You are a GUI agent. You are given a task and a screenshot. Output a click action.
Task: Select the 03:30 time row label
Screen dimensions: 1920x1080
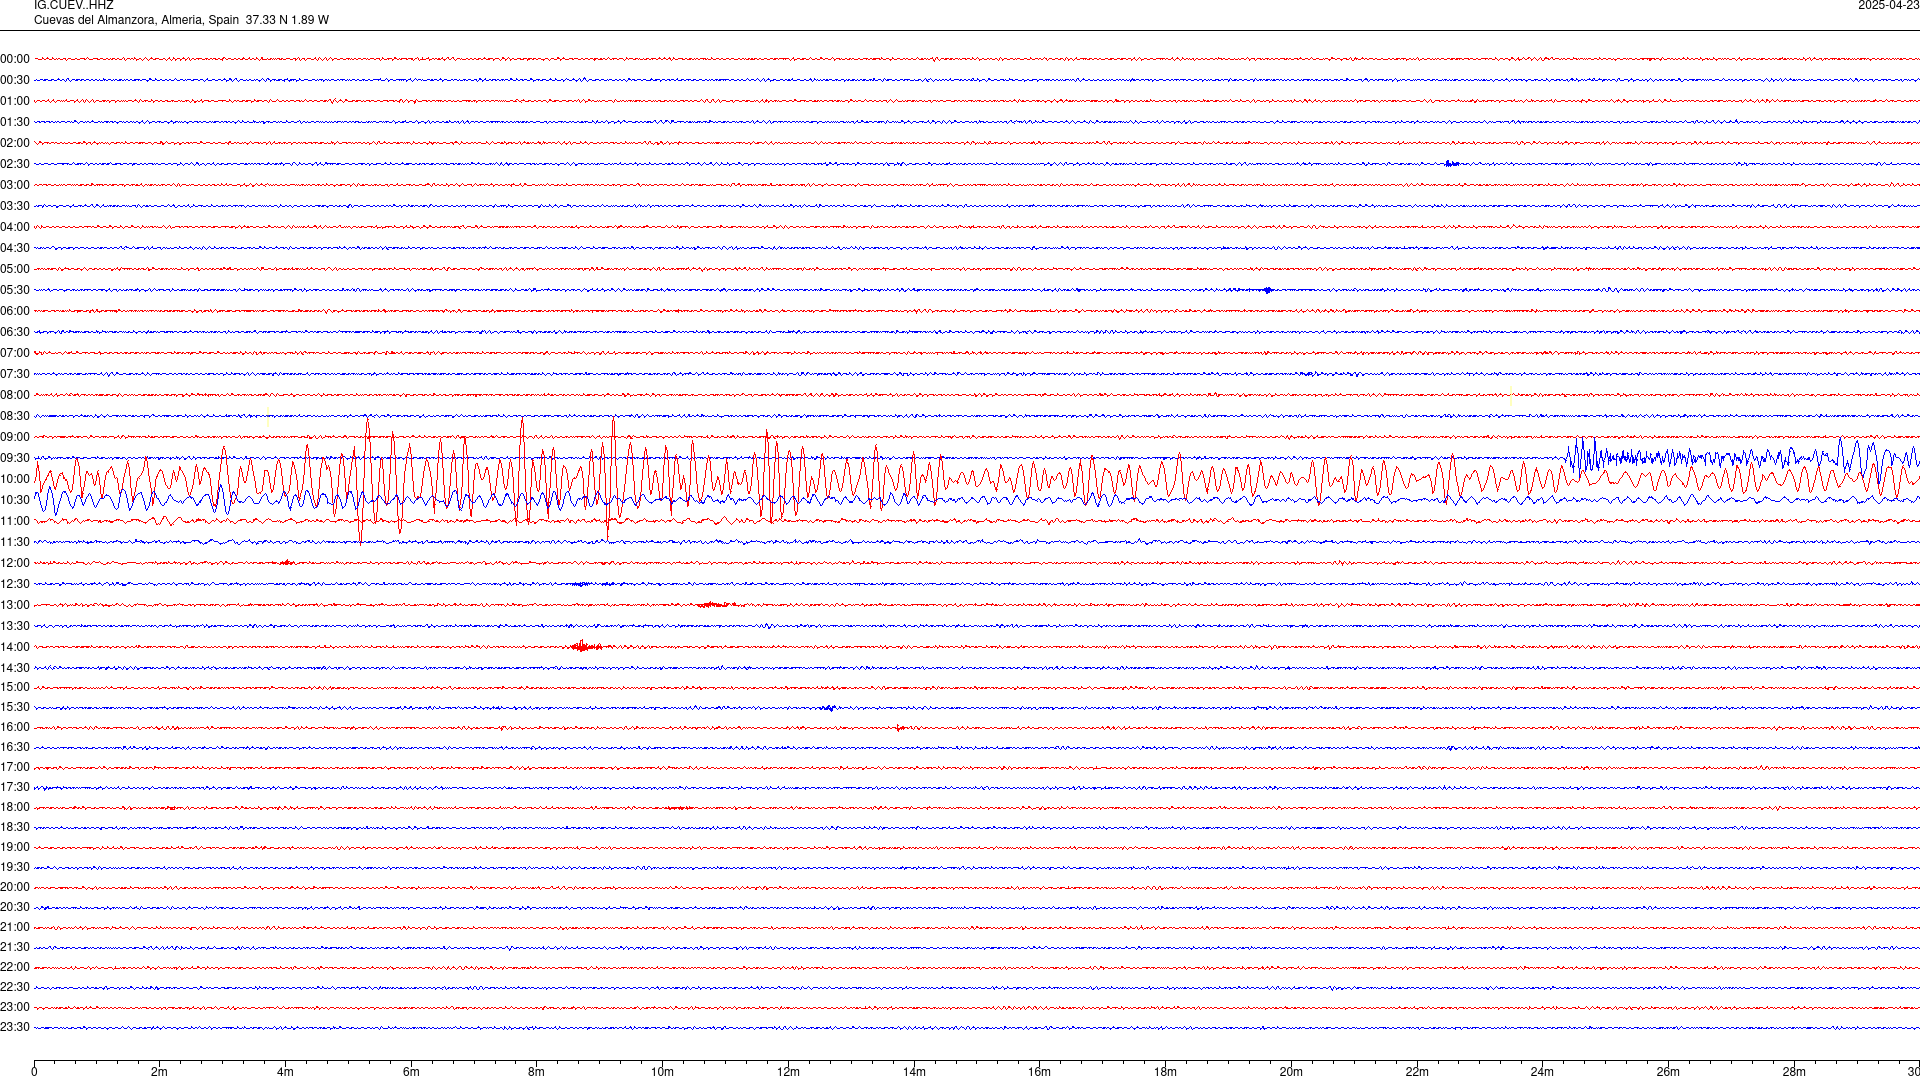tap(15, 206)
